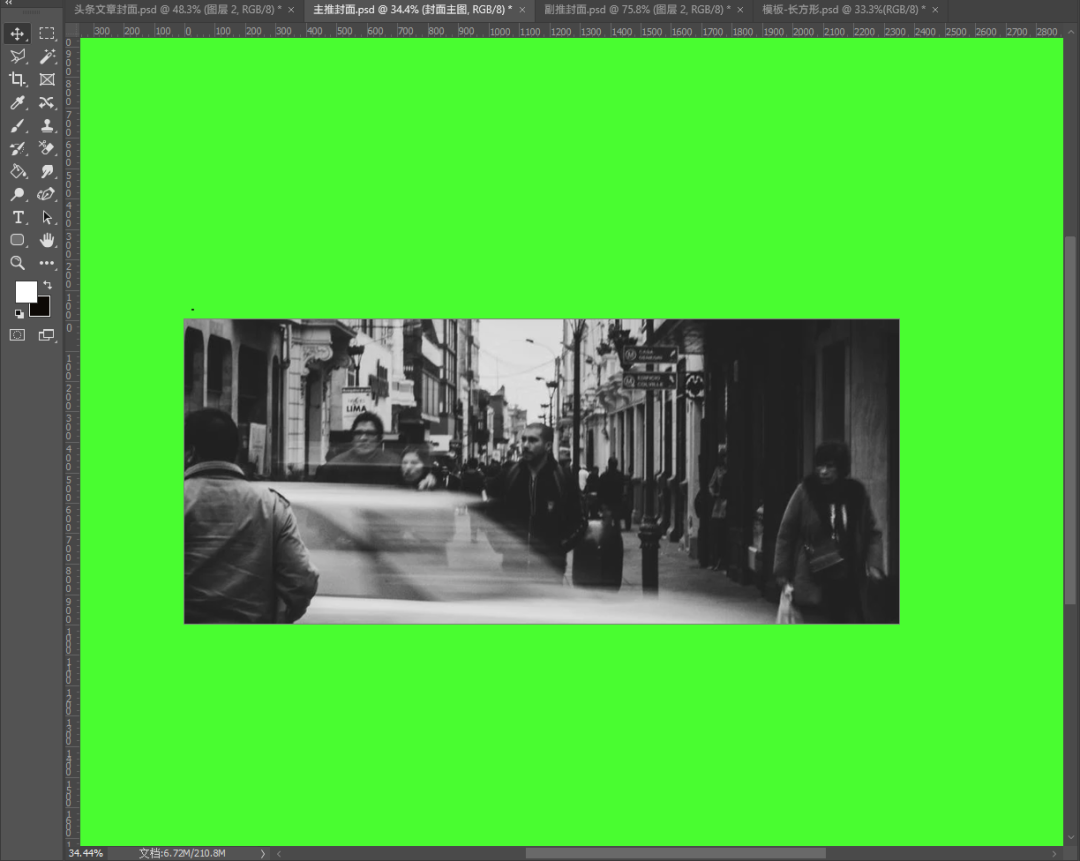Select the Move tool
1080x861 pixels.
[x=17, y=33]
